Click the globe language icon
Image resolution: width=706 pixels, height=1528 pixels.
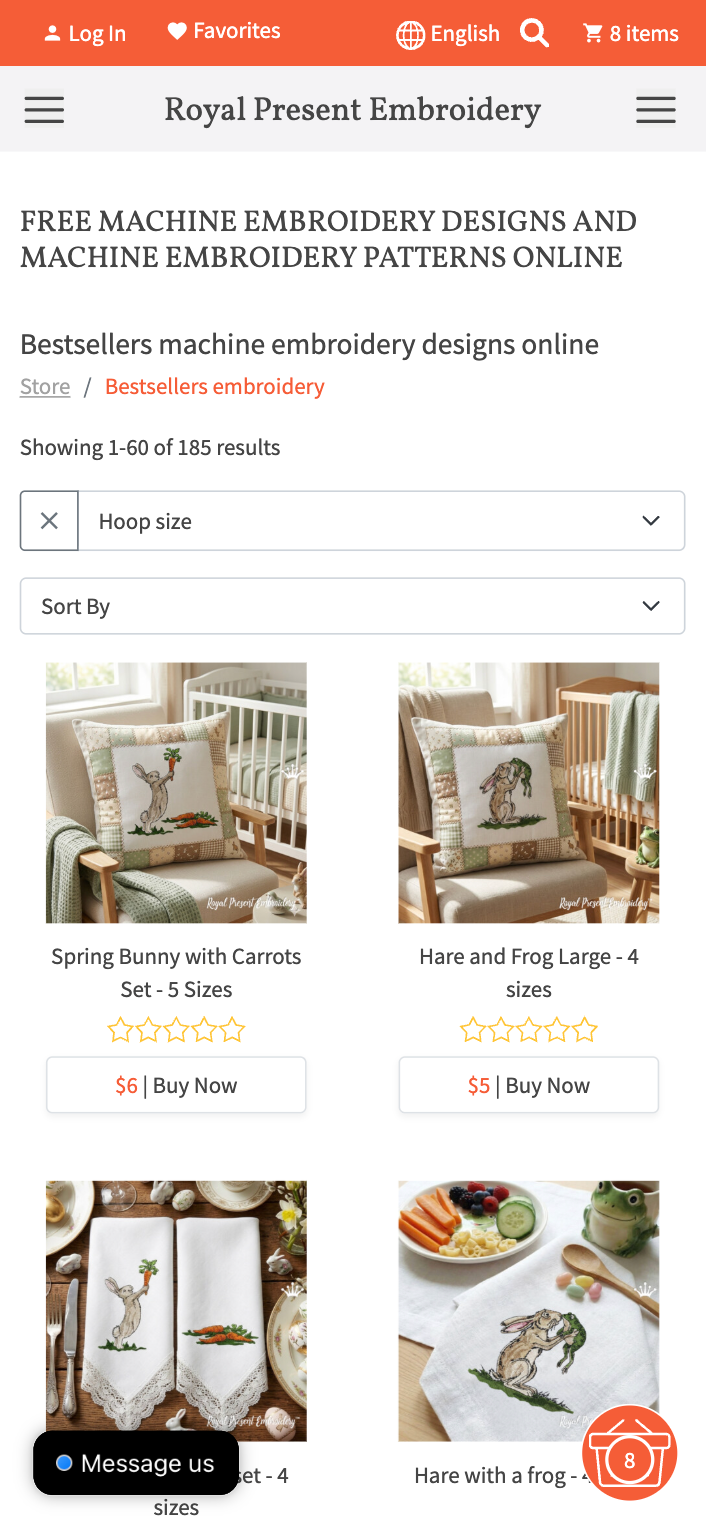point(410,35)
